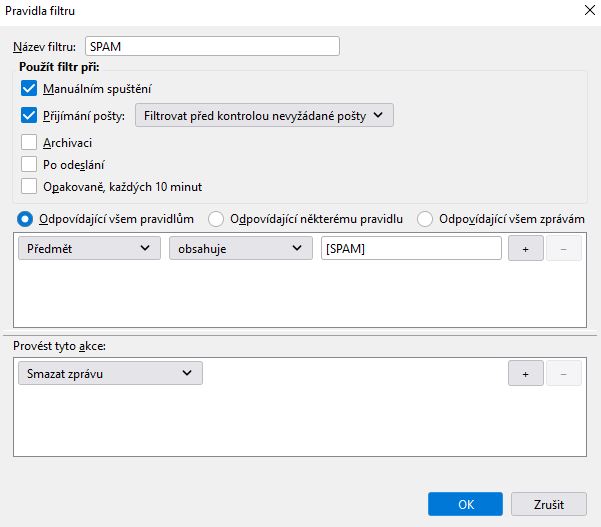Click the plus button to add new action
The image size is (601, 527).
click(525, 373)
